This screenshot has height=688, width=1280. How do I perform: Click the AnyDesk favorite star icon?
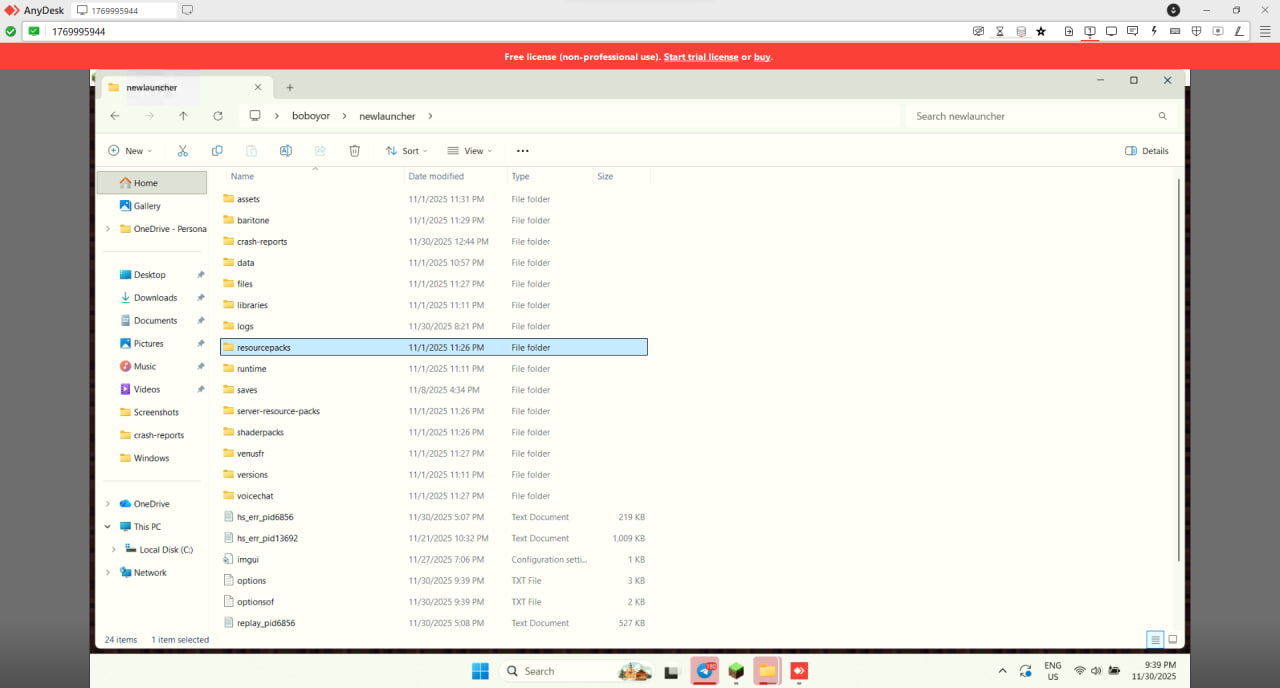coord(1041,31)
